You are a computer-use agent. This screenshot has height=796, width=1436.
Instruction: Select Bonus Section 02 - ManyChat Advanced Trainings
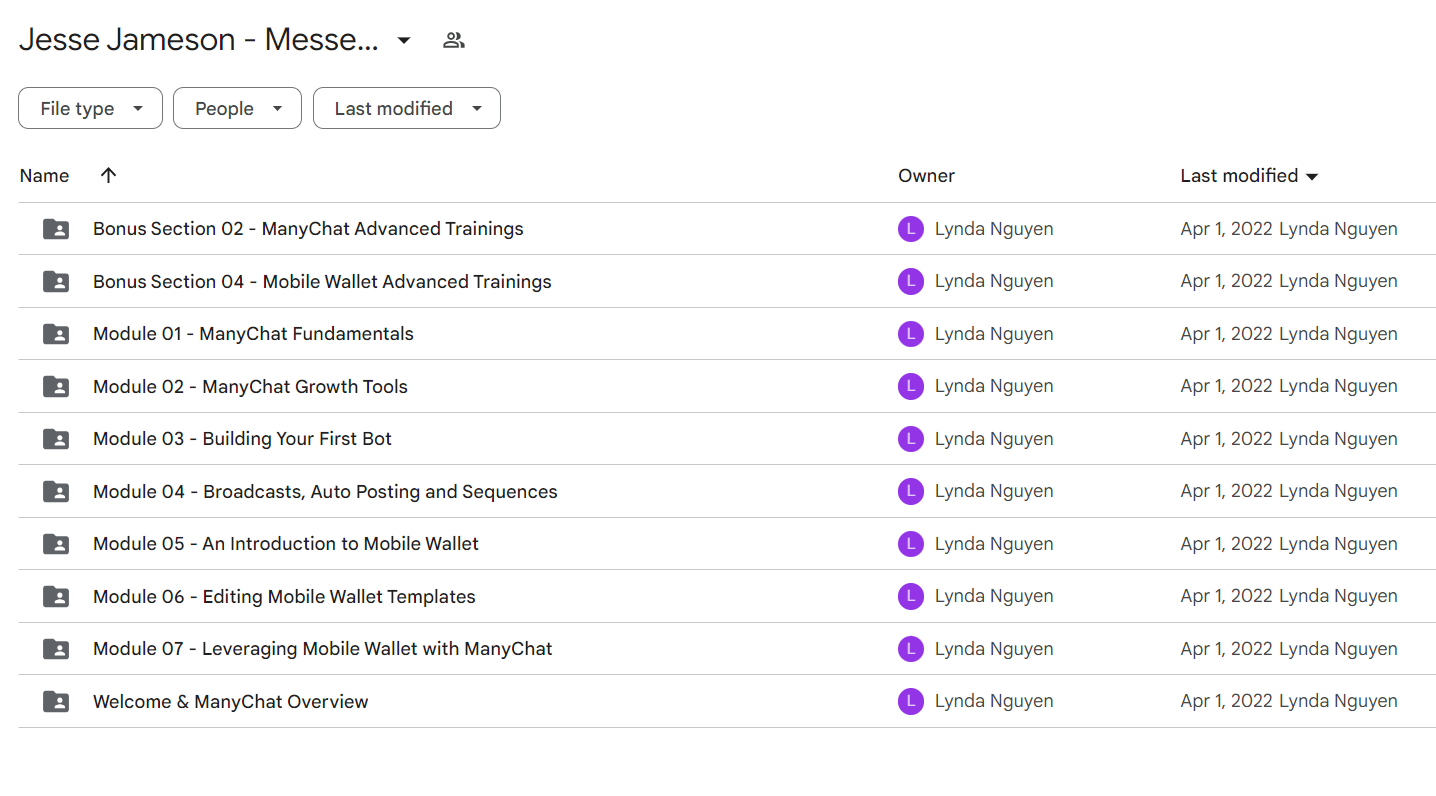[x=308, y=229]
